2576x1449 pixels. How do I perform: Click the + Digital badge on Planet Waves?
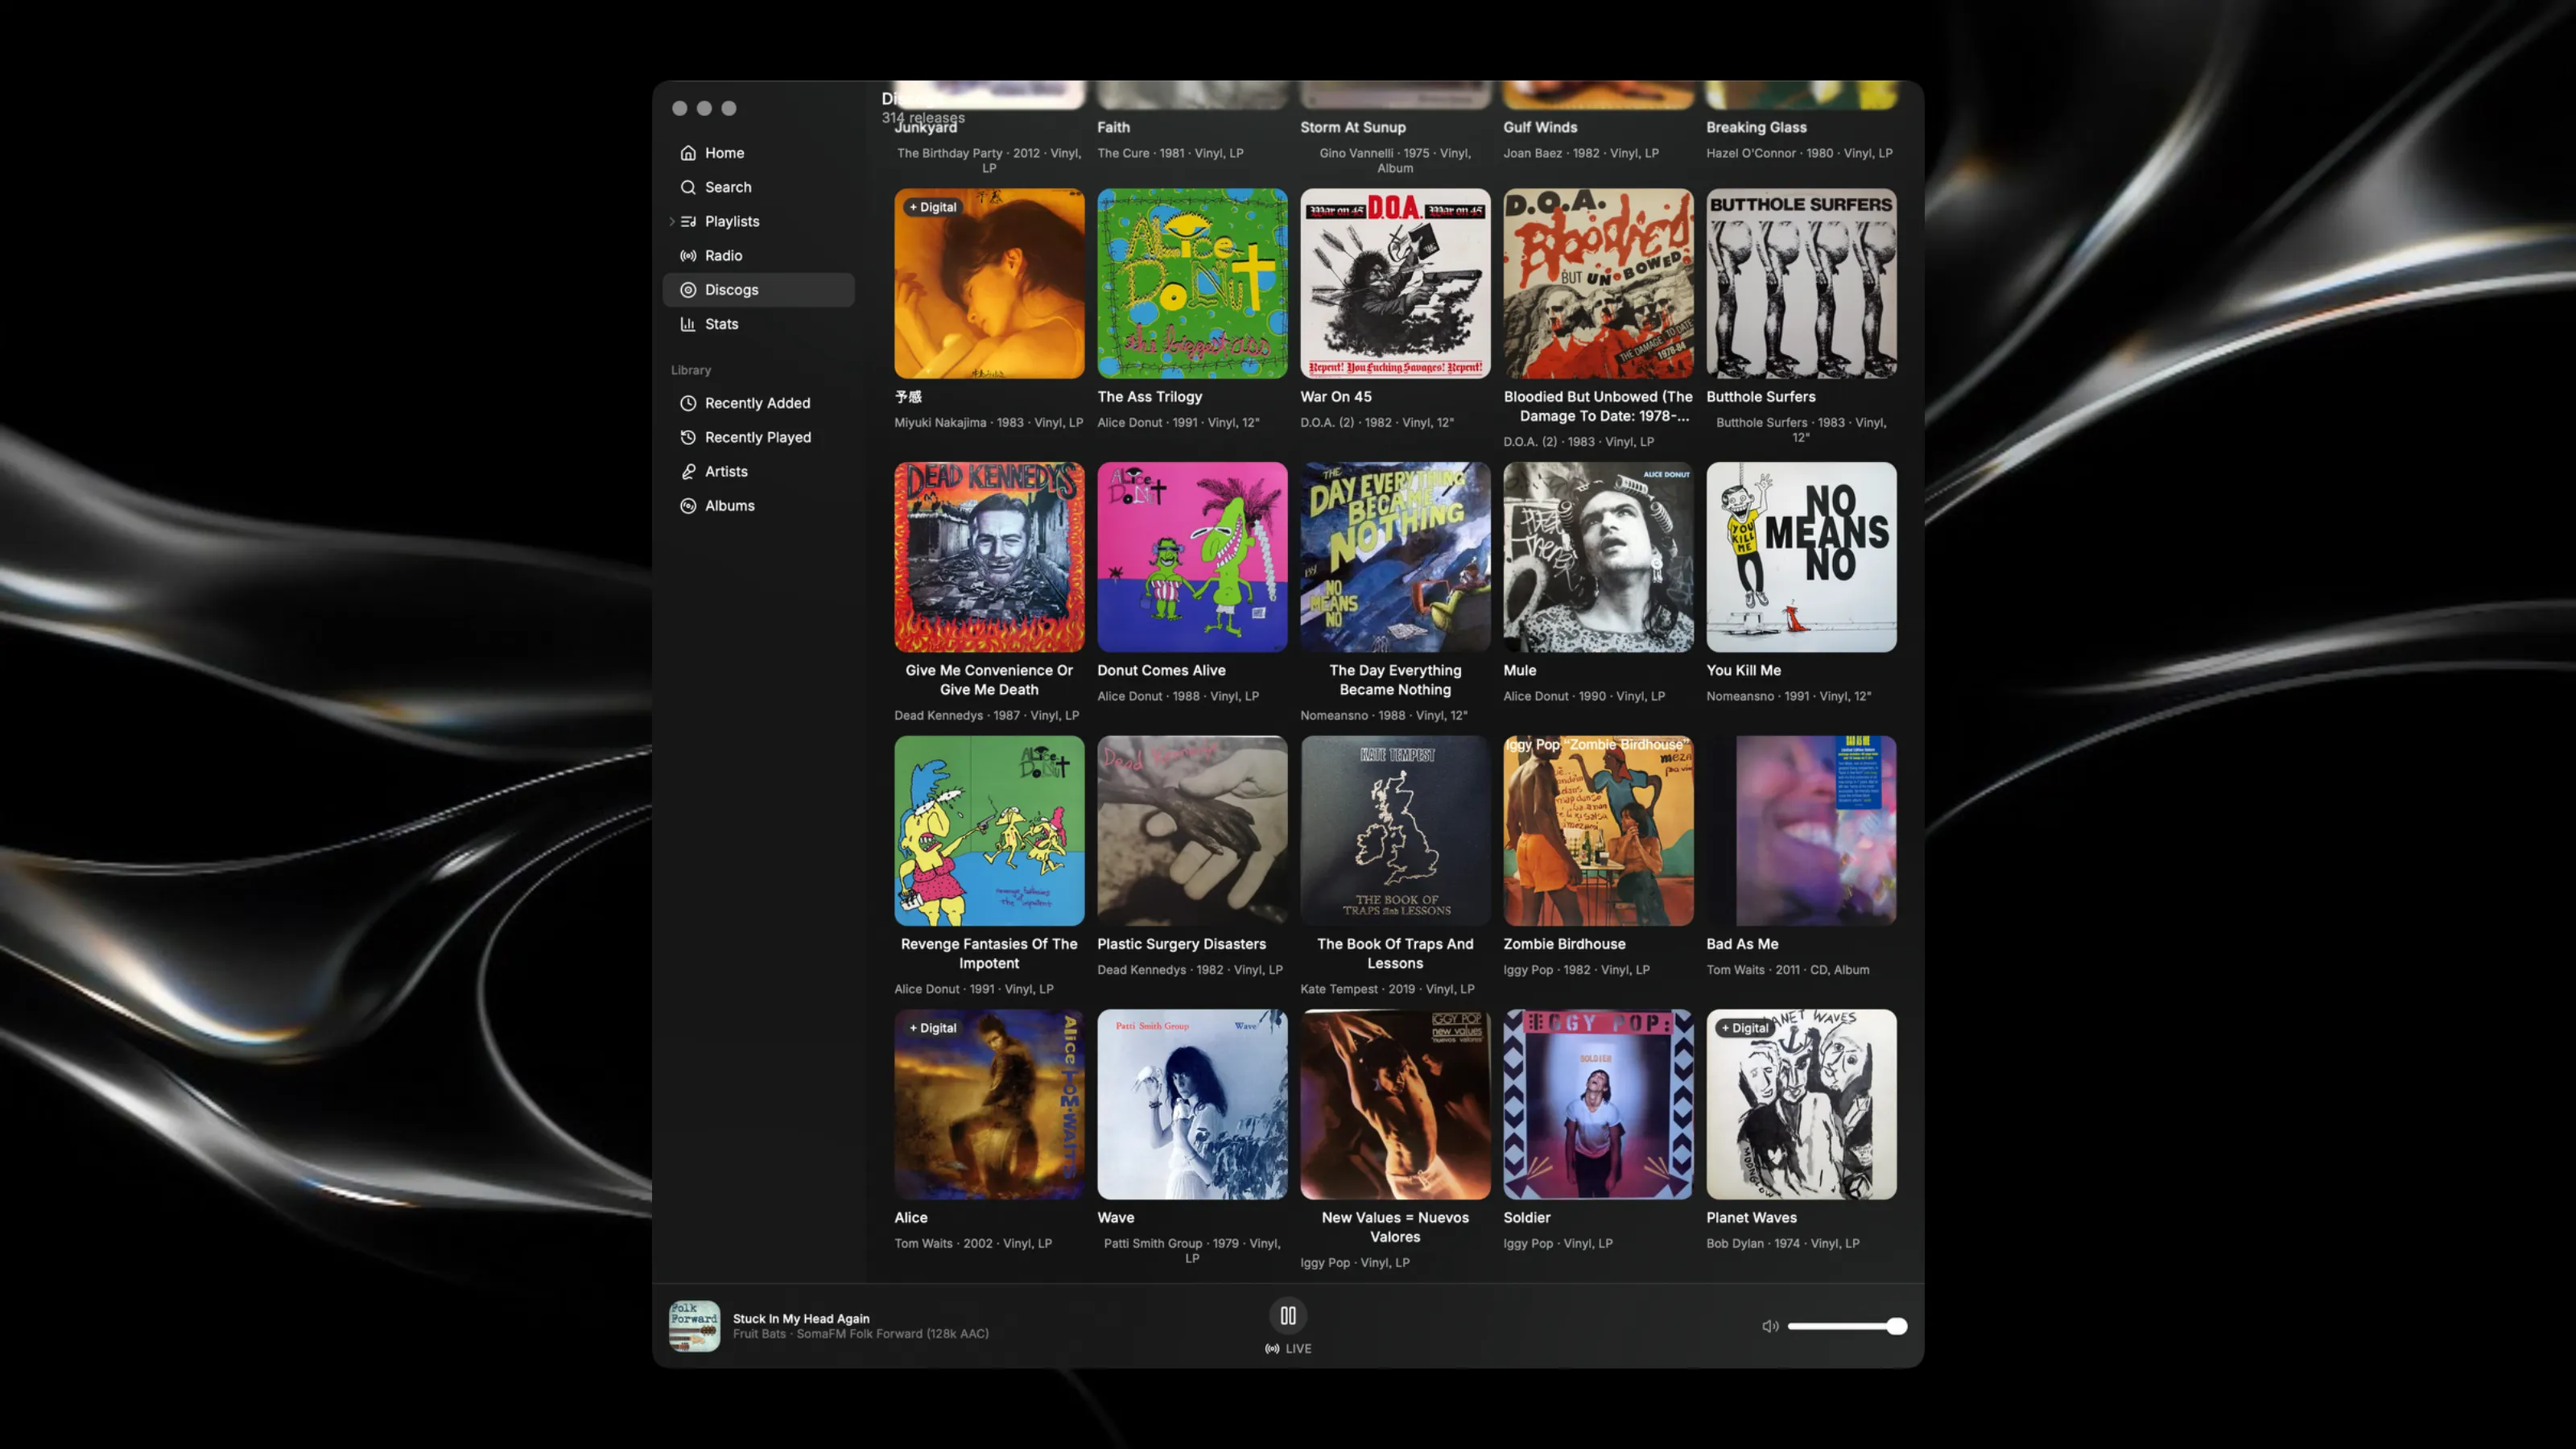point(1744,1028)
